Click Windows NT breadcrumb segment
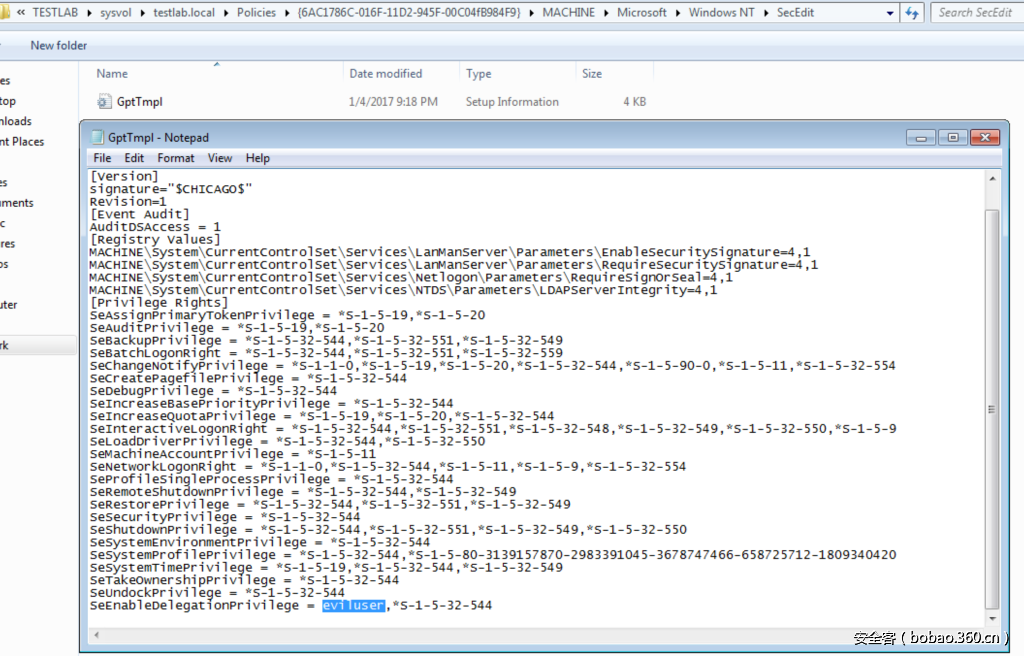Image resolution: width=1024 pixels, height=656 pixels. (x=722, y=12)
